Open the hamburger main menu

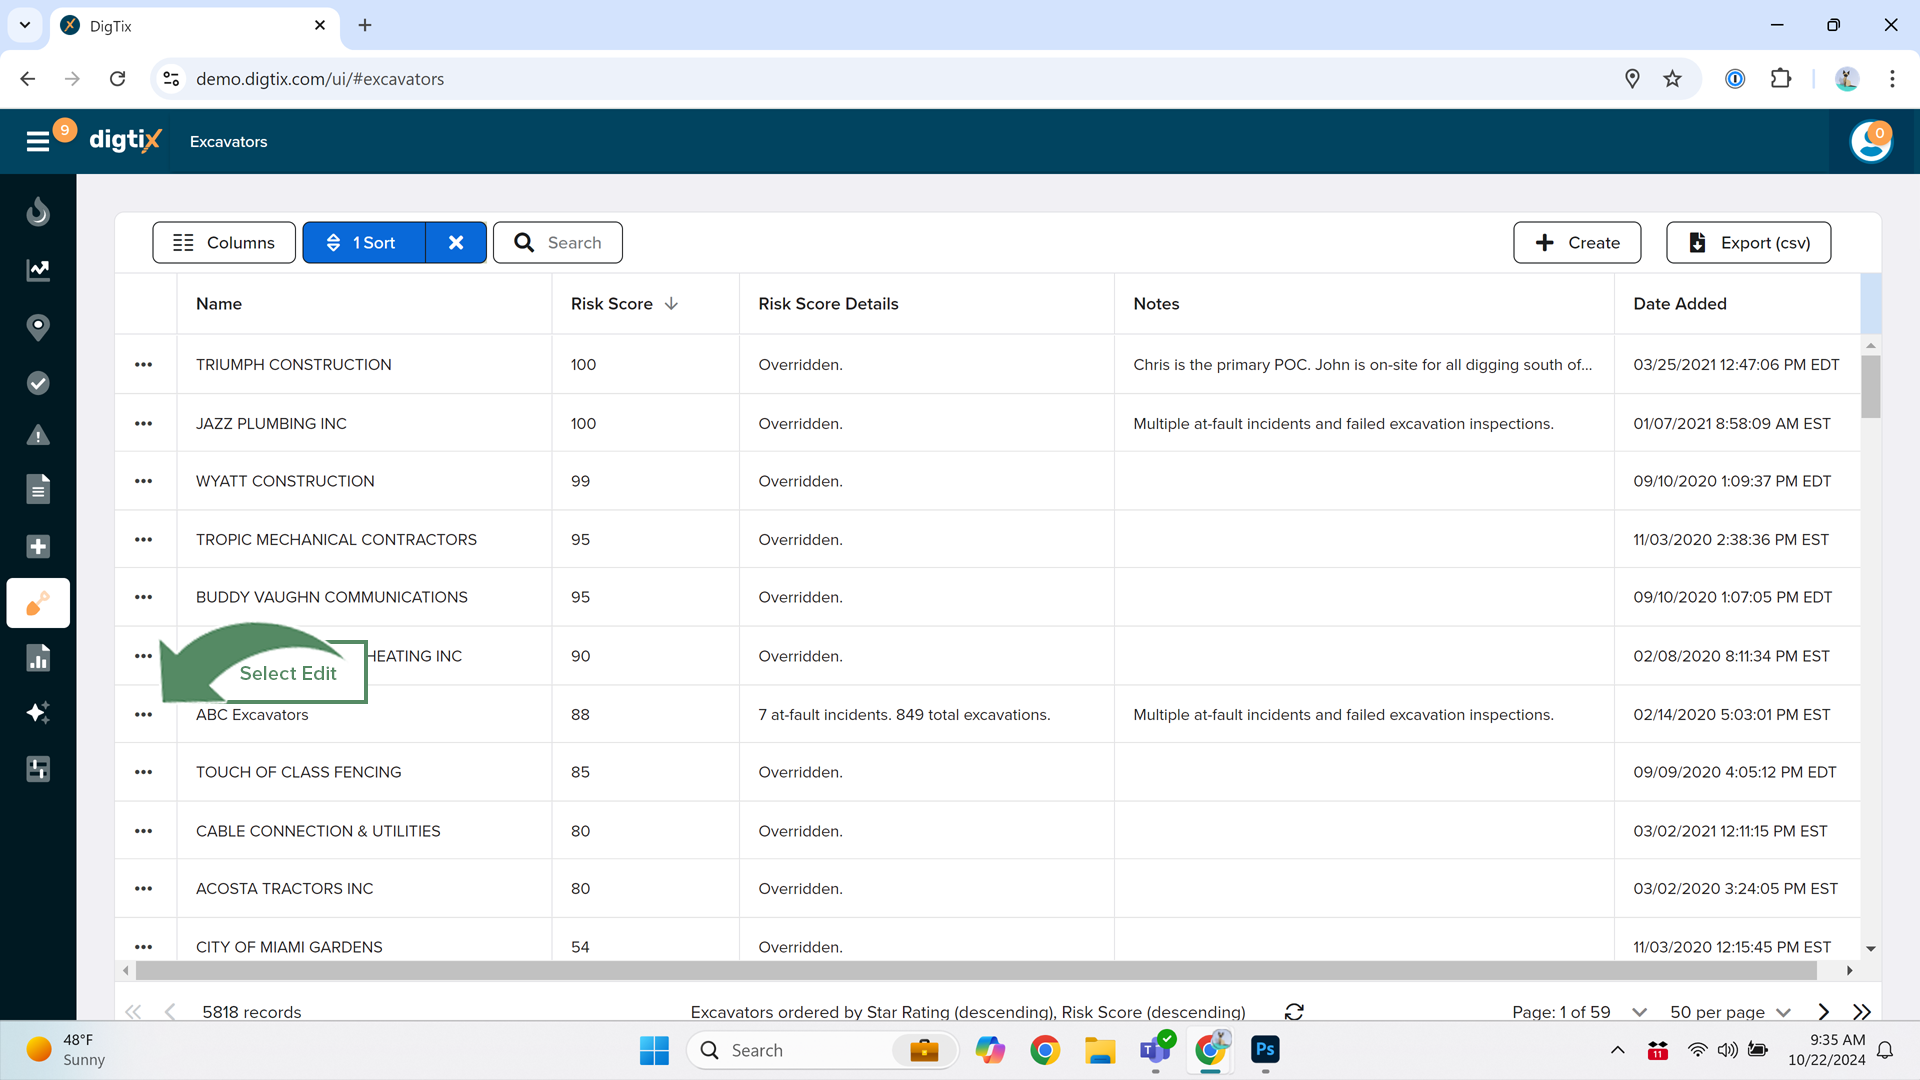38,142
